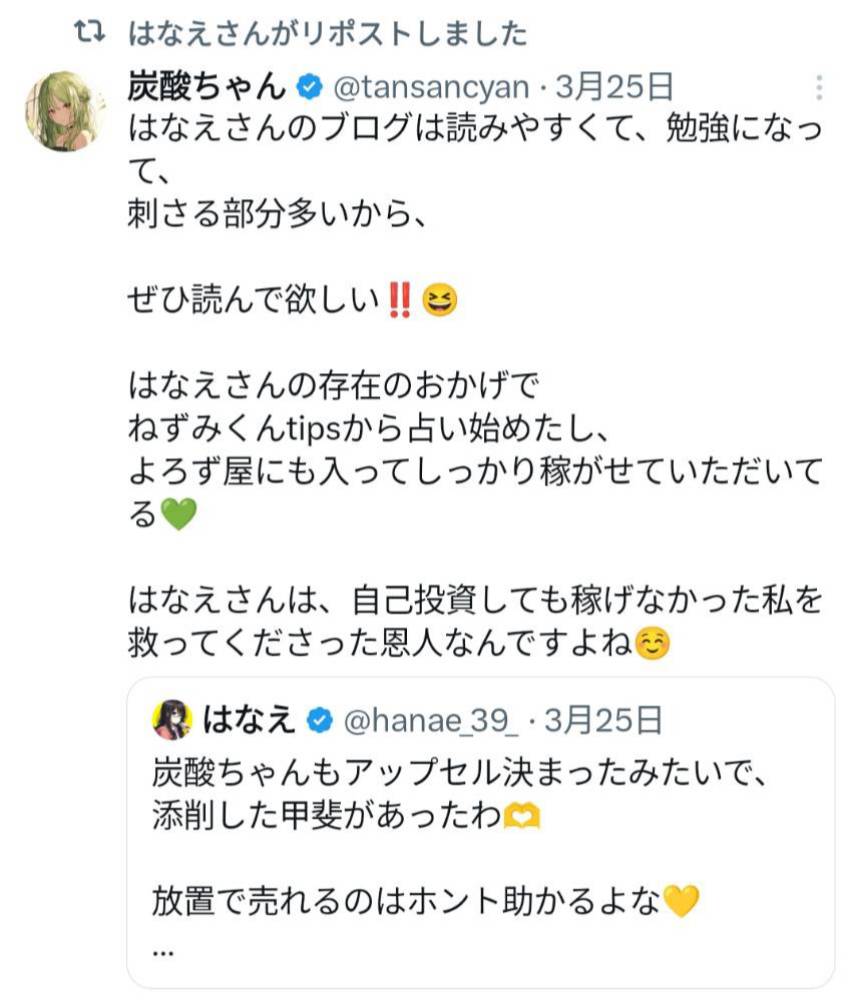Click the red double exclamation emoji
This screenshot has width=860, height=1004.
tap(400, 300)
